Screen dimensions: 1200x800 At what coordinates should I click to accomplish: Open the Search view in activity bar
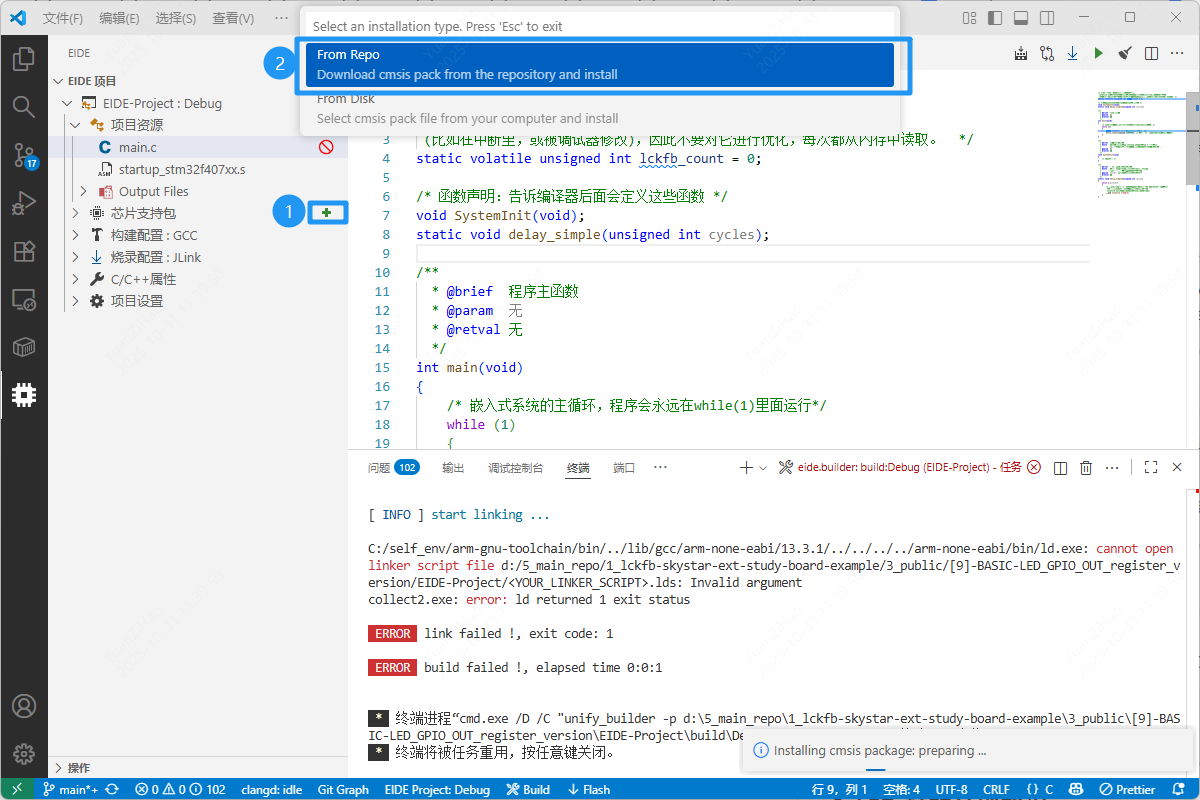(x=24, y=106)
